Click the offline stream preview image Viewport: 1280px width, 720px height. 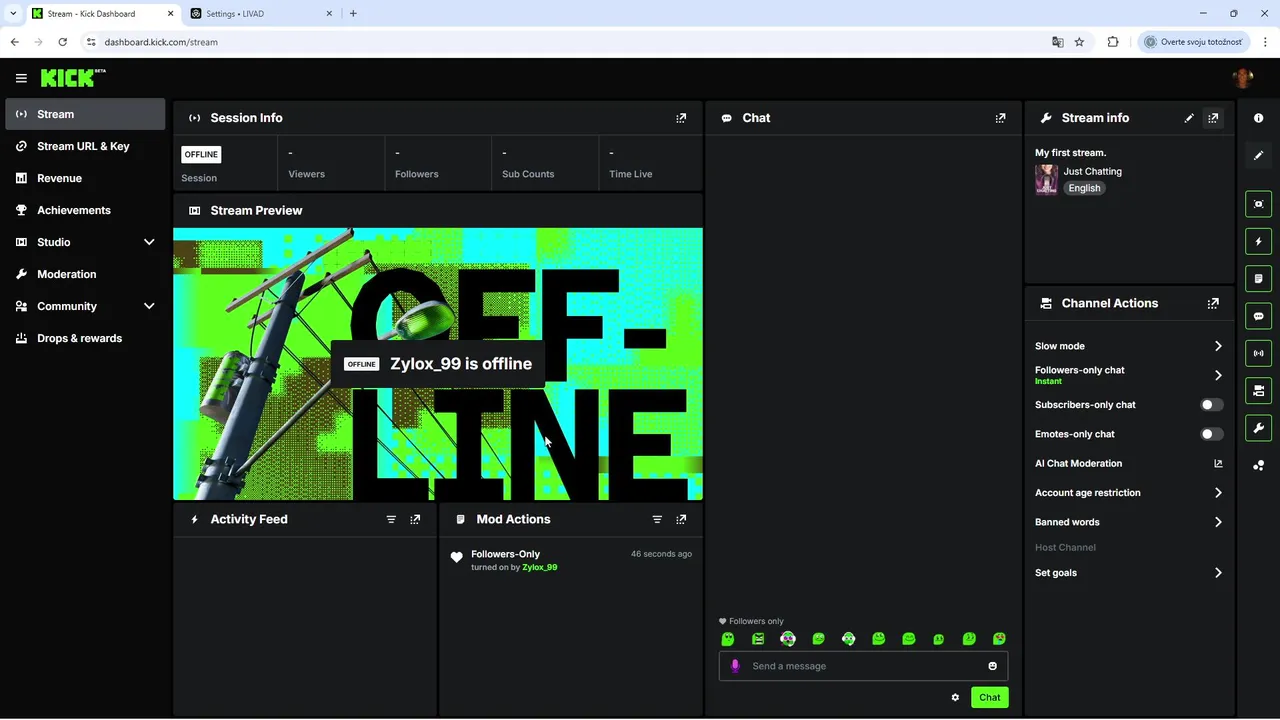pos(438,364)
